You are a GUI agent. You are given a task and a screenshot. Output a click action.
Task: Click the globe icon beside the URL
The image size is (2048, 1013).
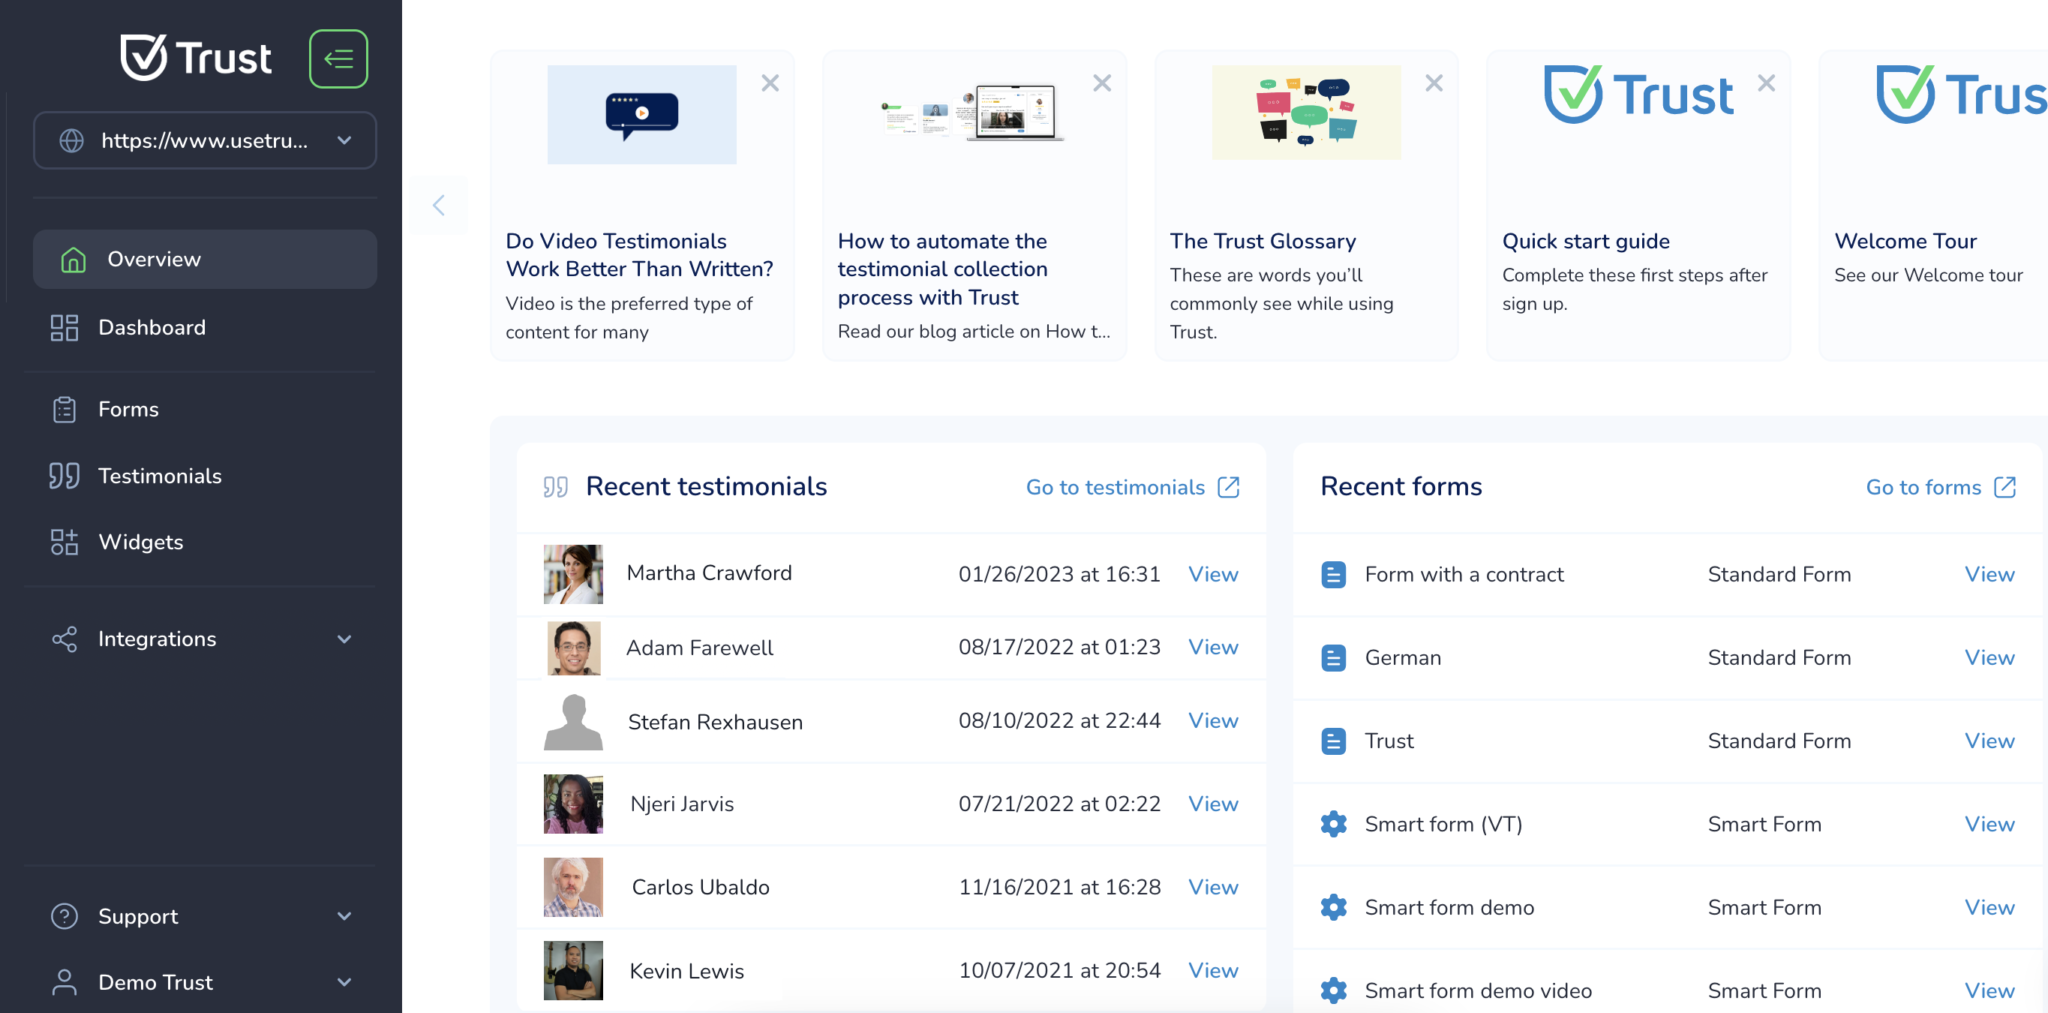tap(72, 141)
